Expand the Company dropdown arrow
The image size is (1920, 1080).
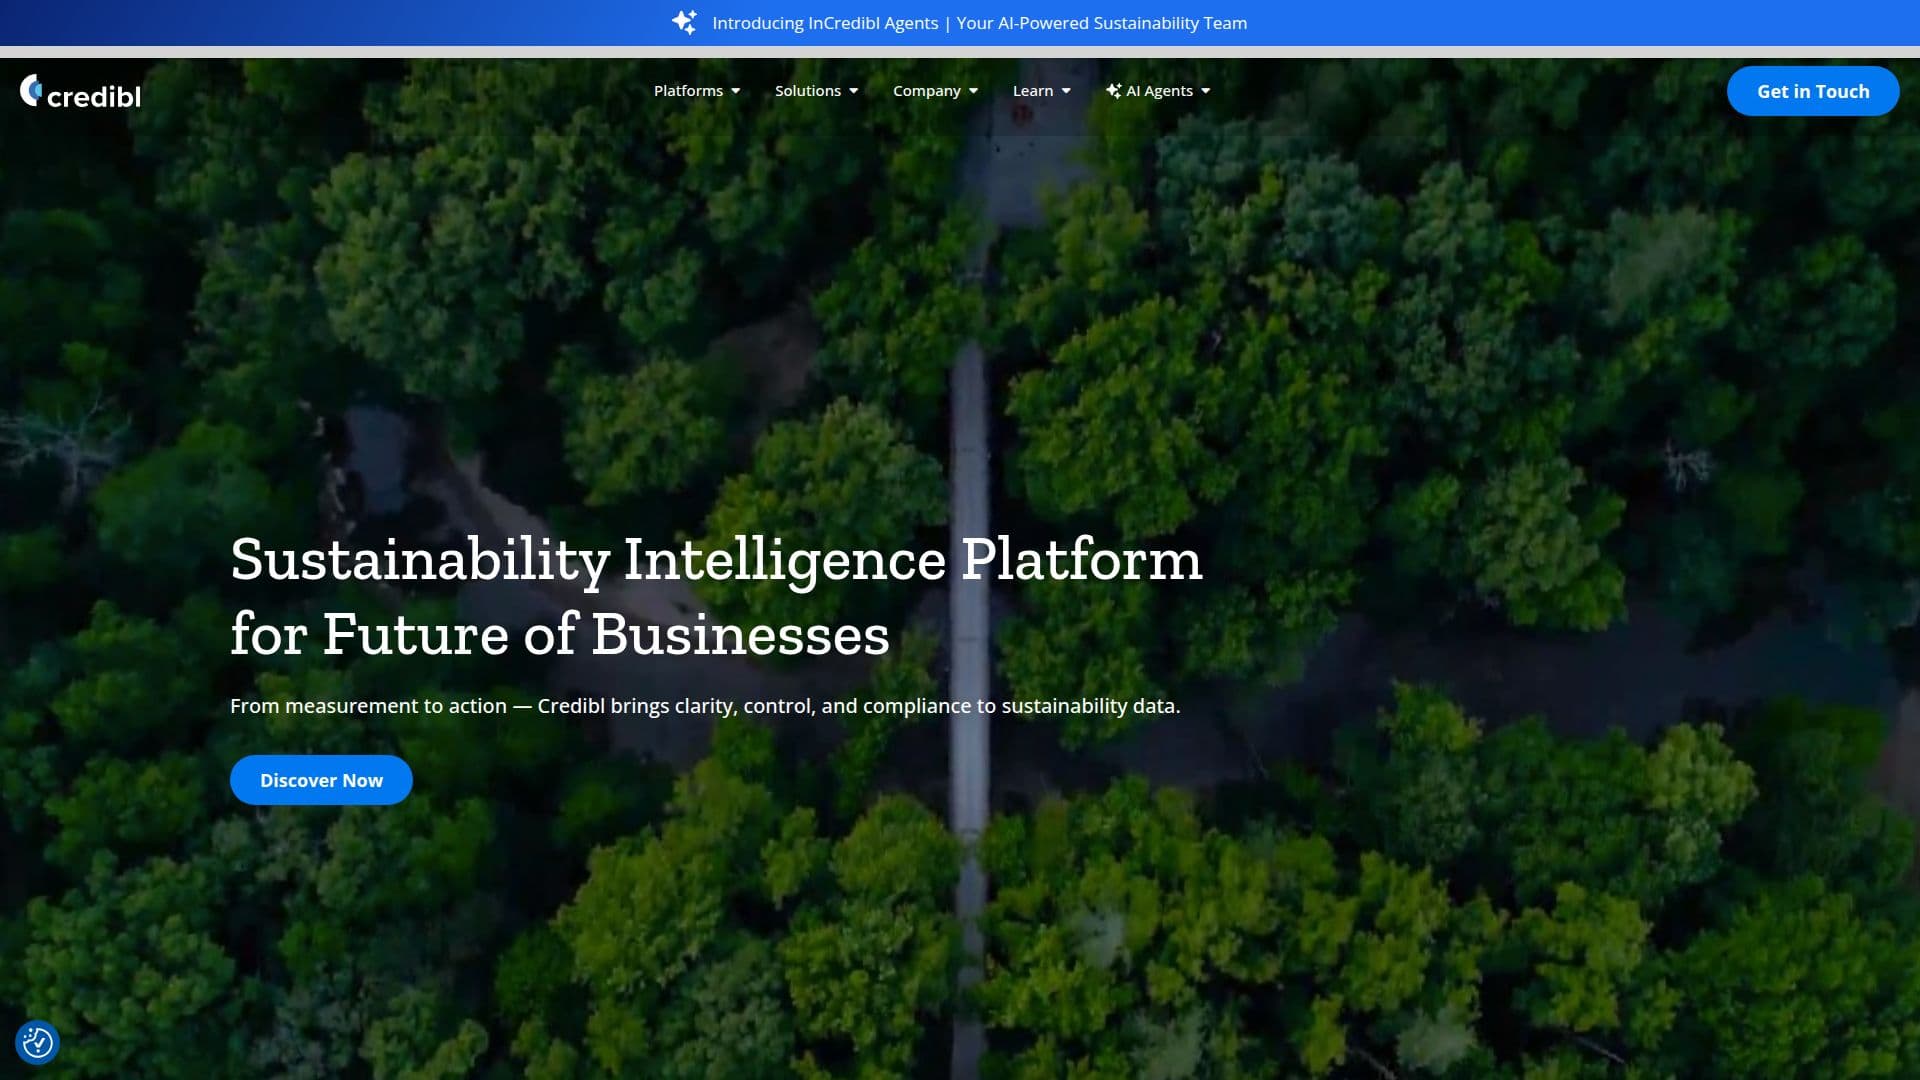pyautogui.click(x=974, y=91)
